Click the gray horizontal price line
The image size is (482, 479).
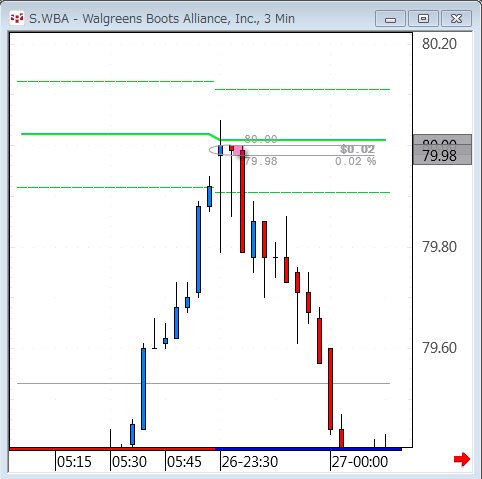pyautogui.click(x=203, y=384)
